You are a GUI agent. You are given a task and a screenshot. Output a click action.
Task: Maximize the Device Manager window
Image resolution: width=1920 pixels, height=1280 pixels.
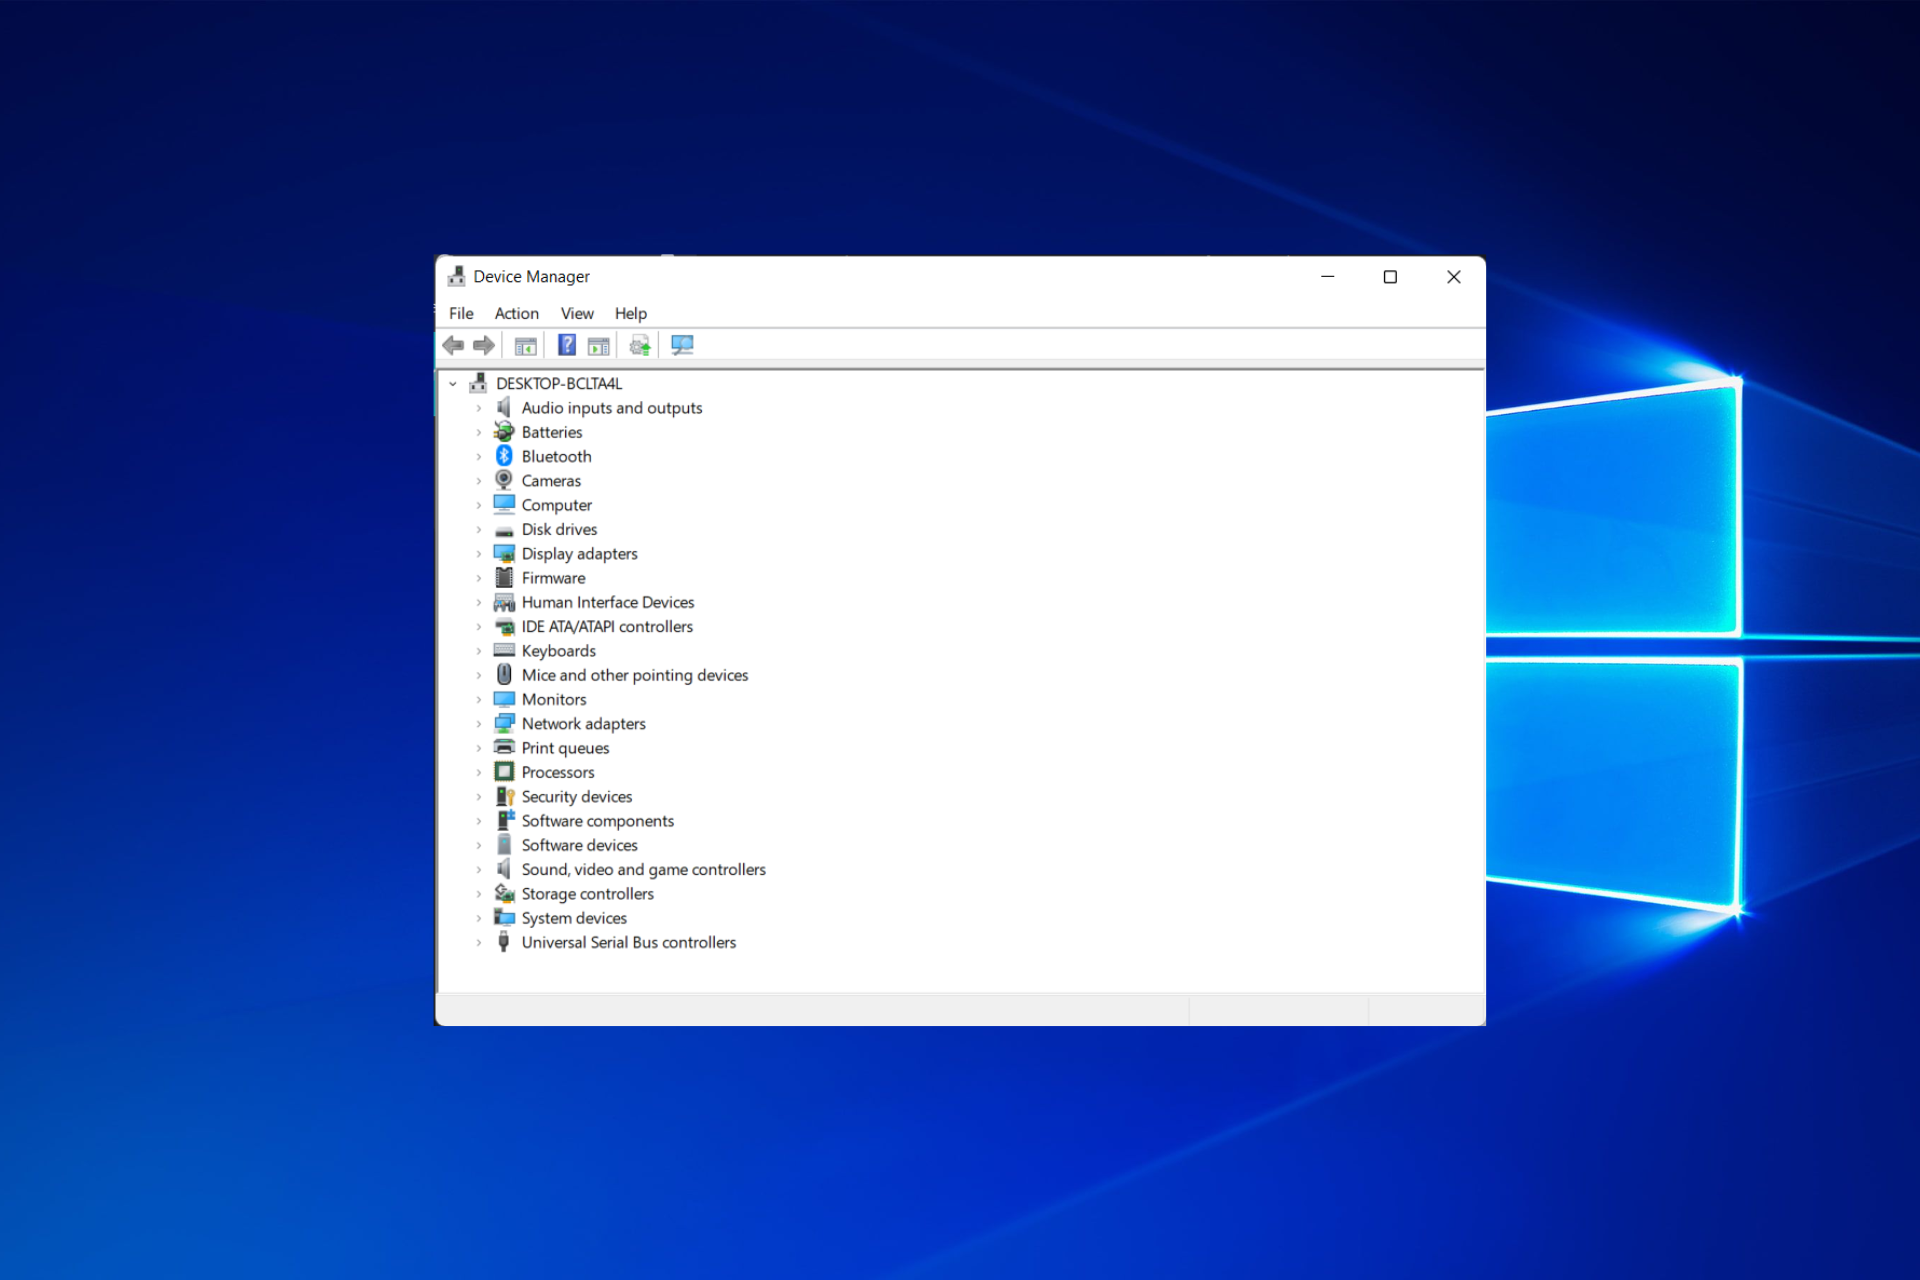click(1390, 277)
